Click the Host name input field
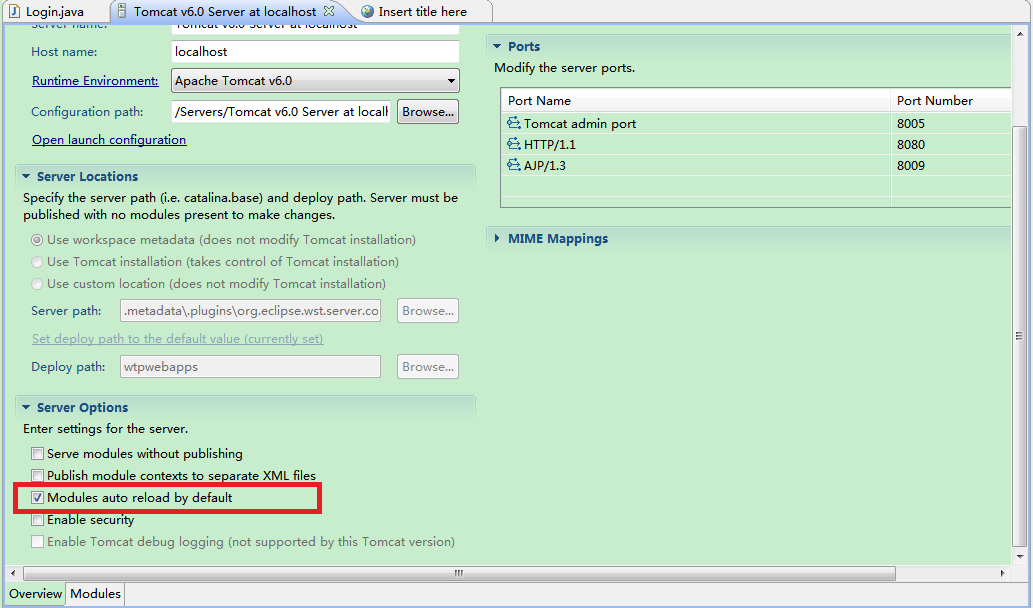1033x608 pixels. (315, 51)
